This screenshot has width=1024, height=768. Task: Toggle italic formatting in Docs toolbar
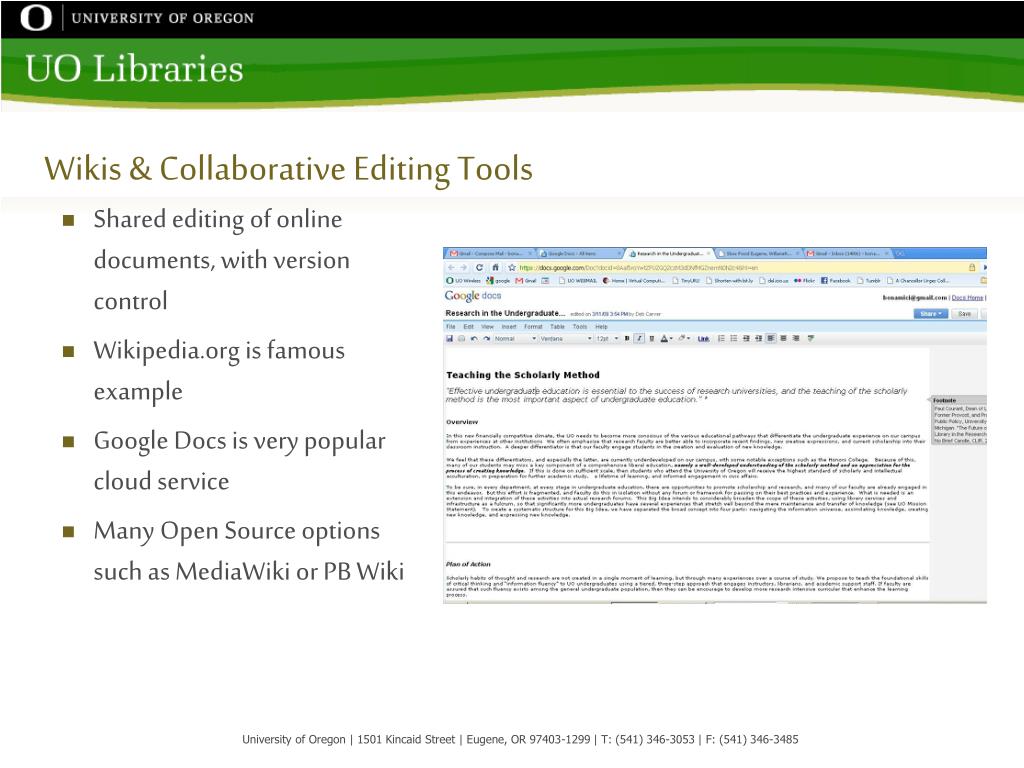tap(639, 338)
